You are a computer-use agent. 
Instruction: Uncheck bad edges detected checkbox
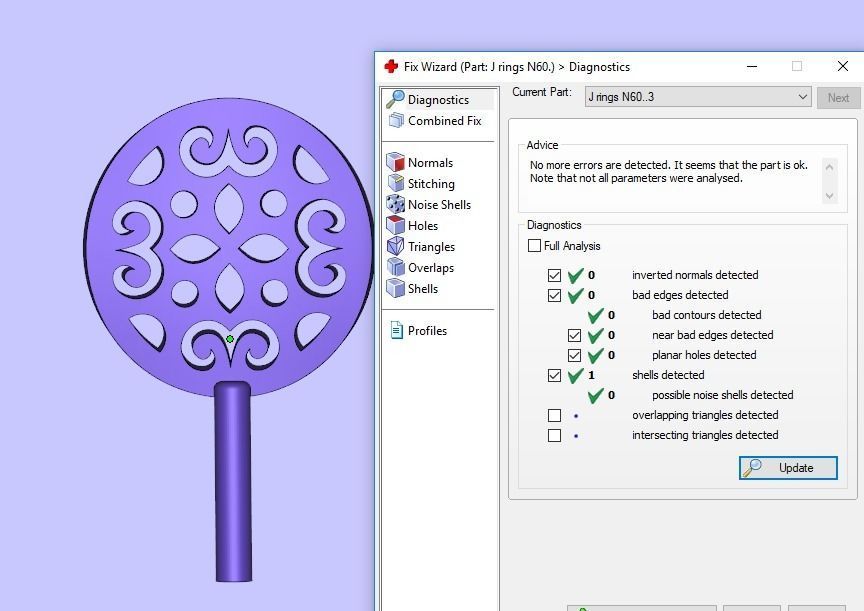tap(554, 295)
